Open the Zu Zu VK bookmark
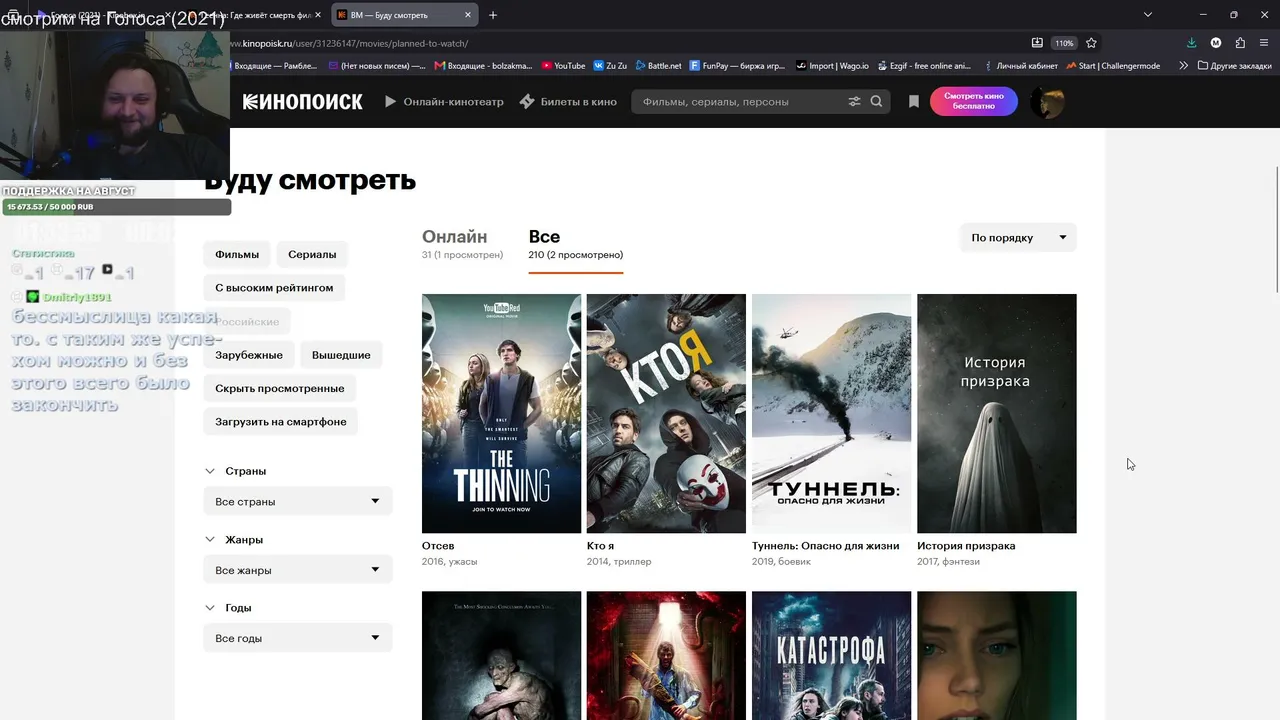Image resolution: width=1280 pixels, height=720 pixels. click(x=610, y=66)
